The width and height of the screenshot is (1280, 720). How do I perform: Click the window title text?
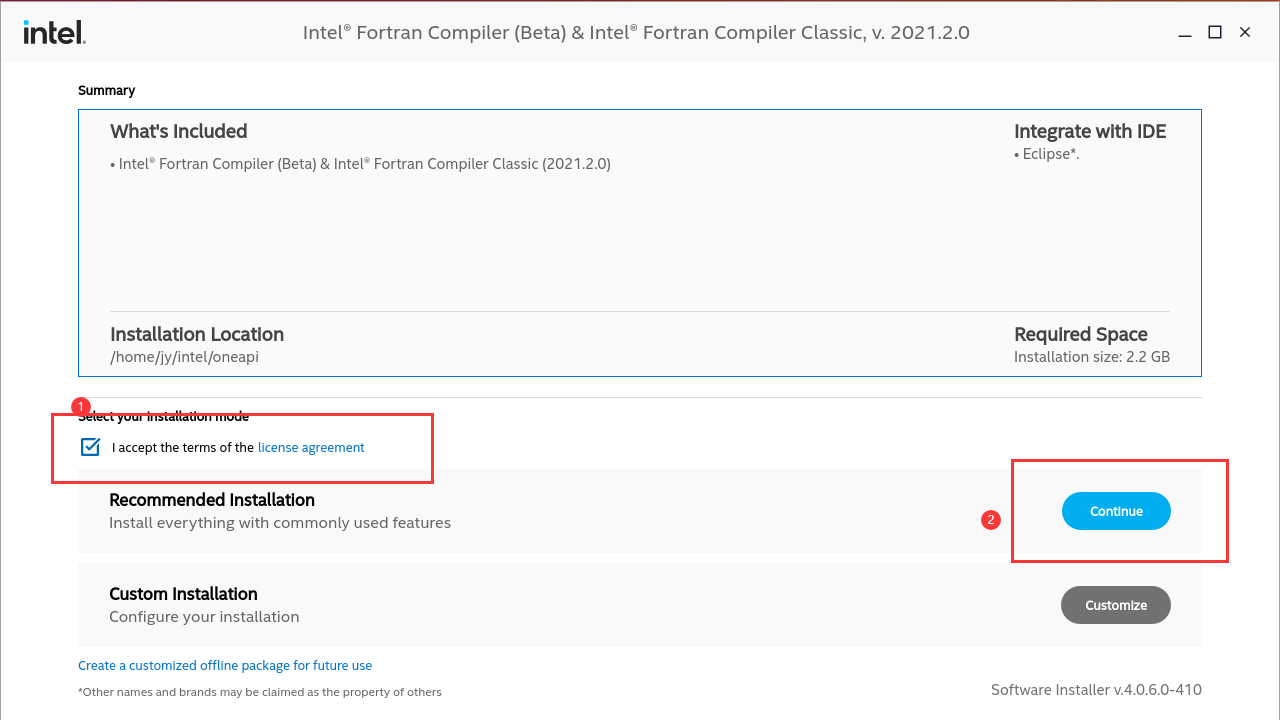(x=636, y=32)
